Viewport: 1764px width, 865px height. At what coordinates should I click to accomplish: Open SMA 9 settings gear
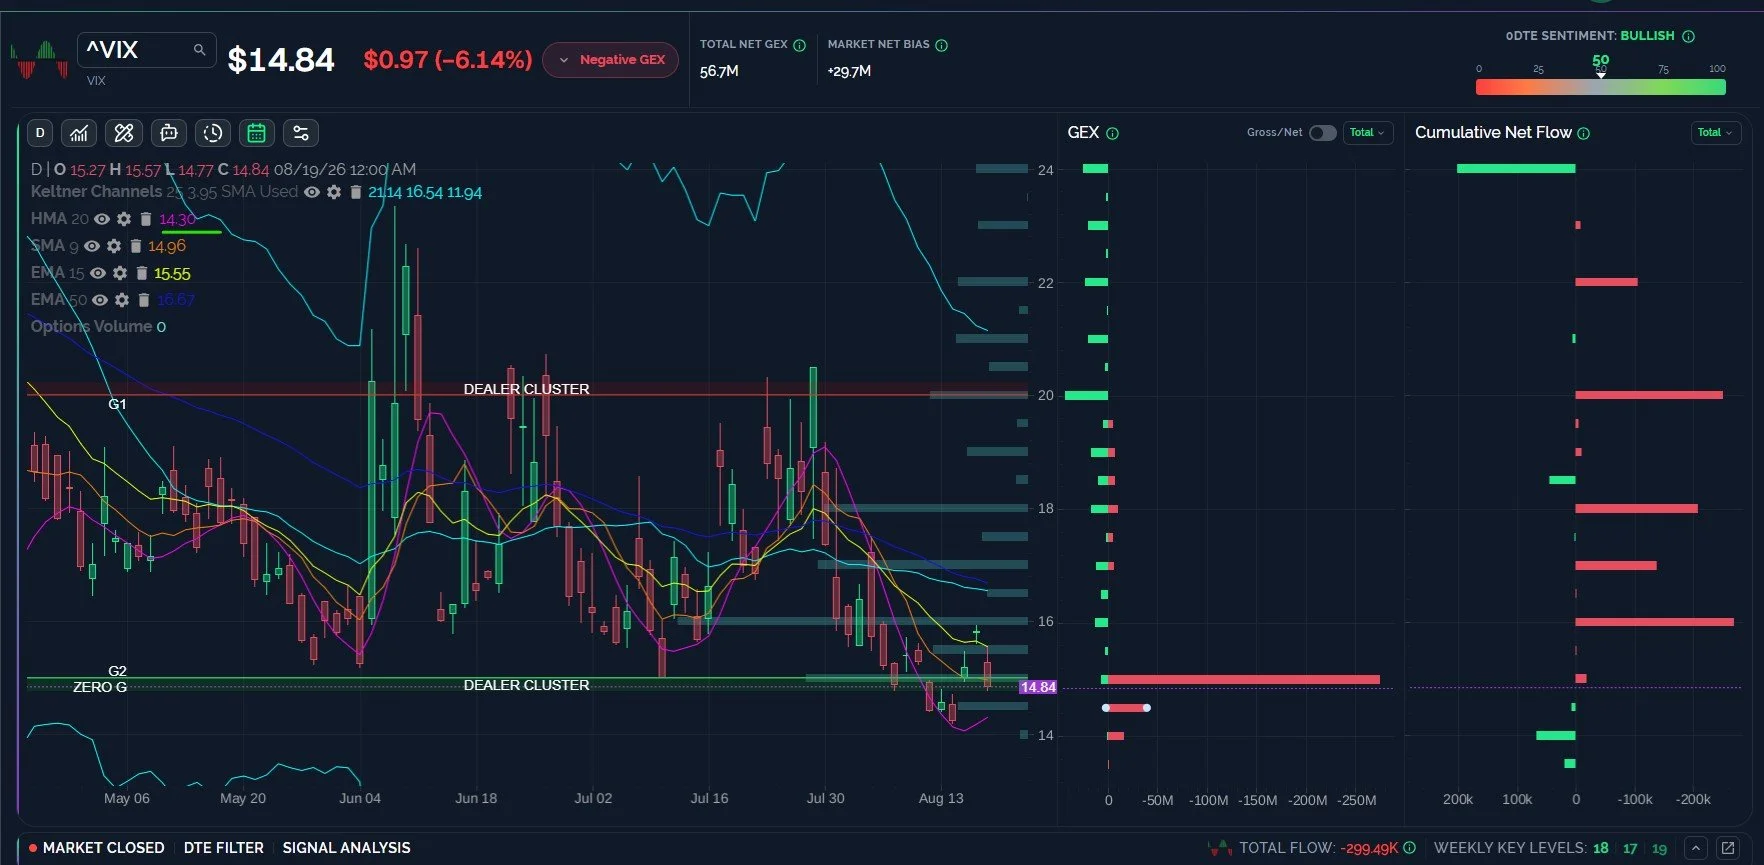[x=114, y=246]
